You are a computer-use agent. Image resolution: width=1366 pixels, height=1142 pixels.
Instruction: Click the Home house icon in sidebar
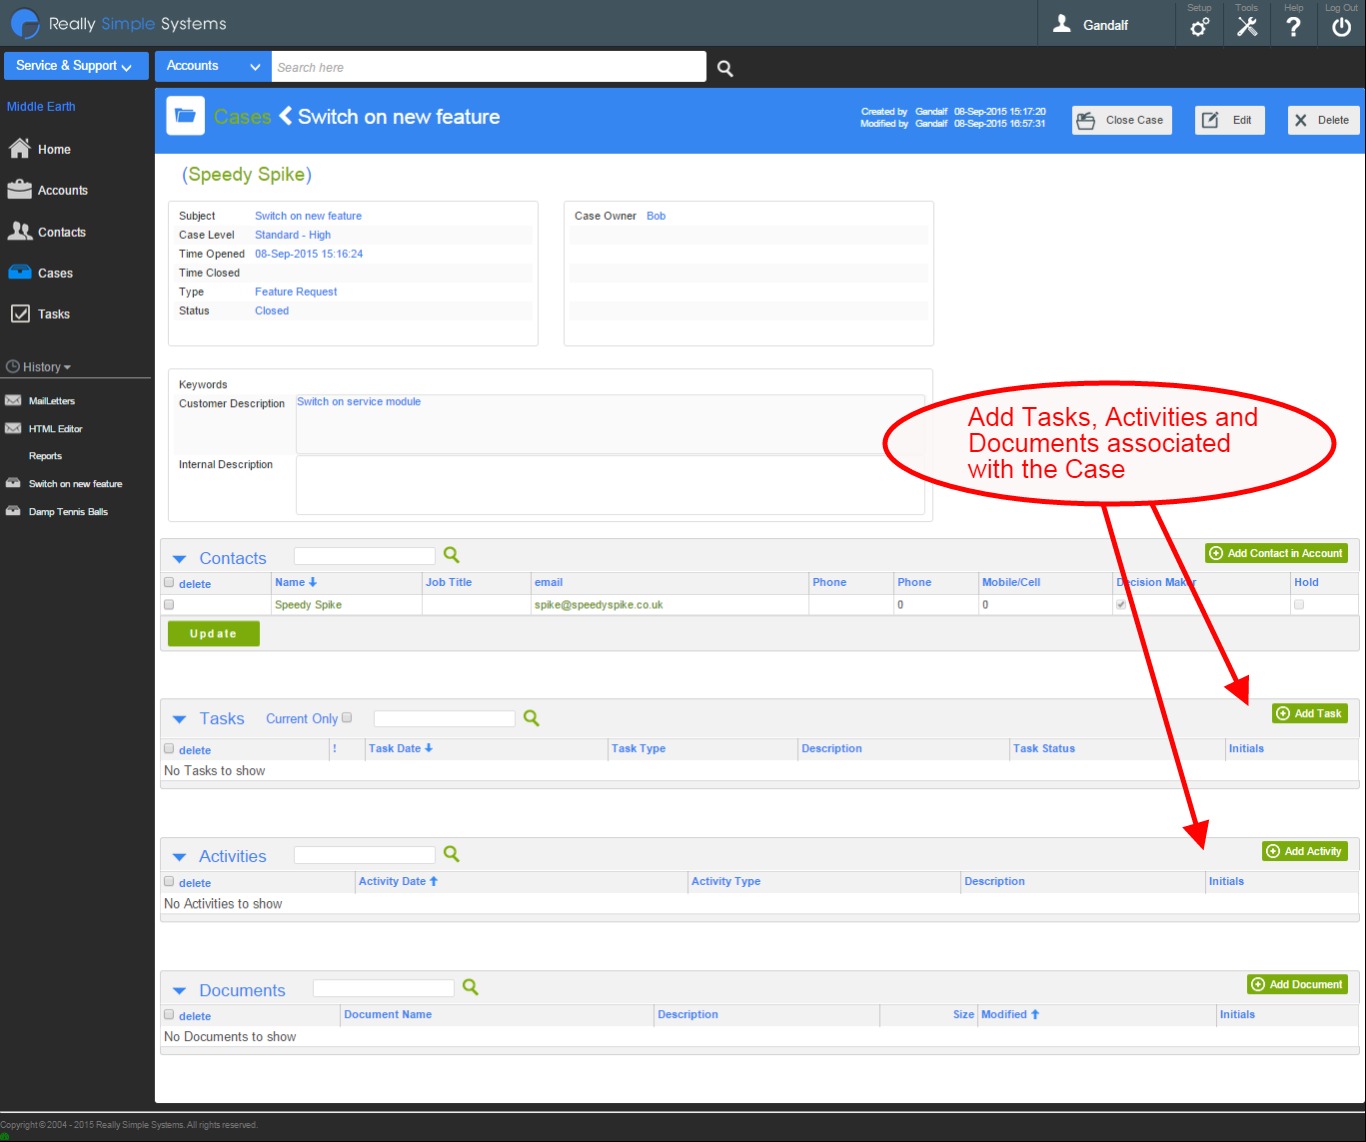point(19,149)
